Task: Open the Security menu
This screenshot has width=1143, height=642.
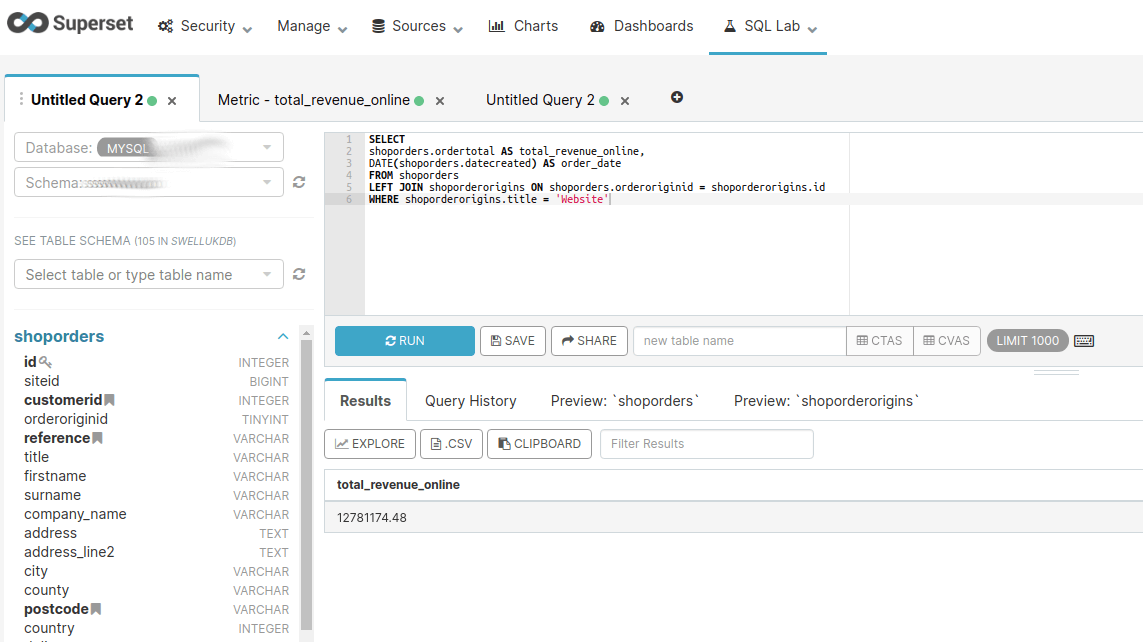Action: pyautogui.click(x=205, y=26)
